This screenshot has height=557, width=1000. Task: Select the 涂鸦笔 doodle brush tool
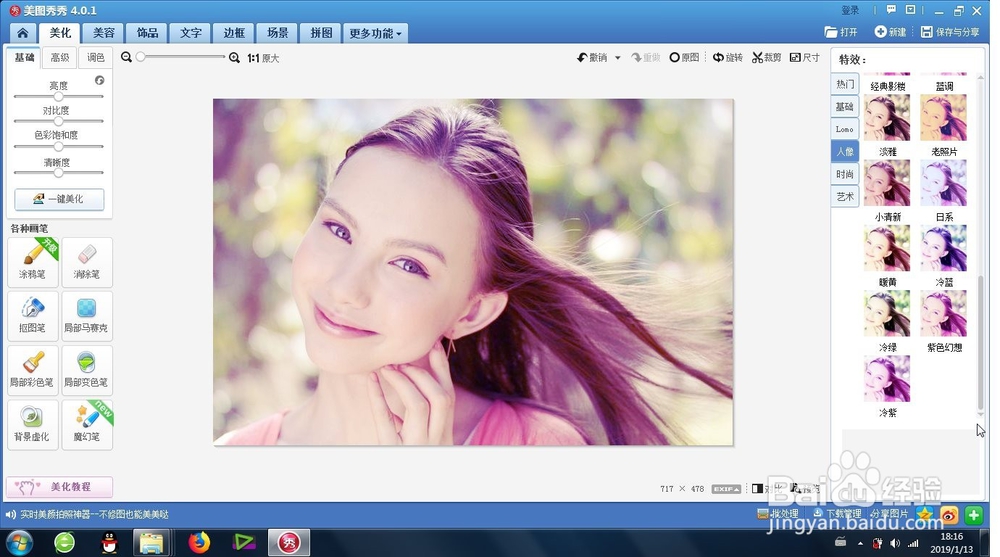(x=33, y=262)
